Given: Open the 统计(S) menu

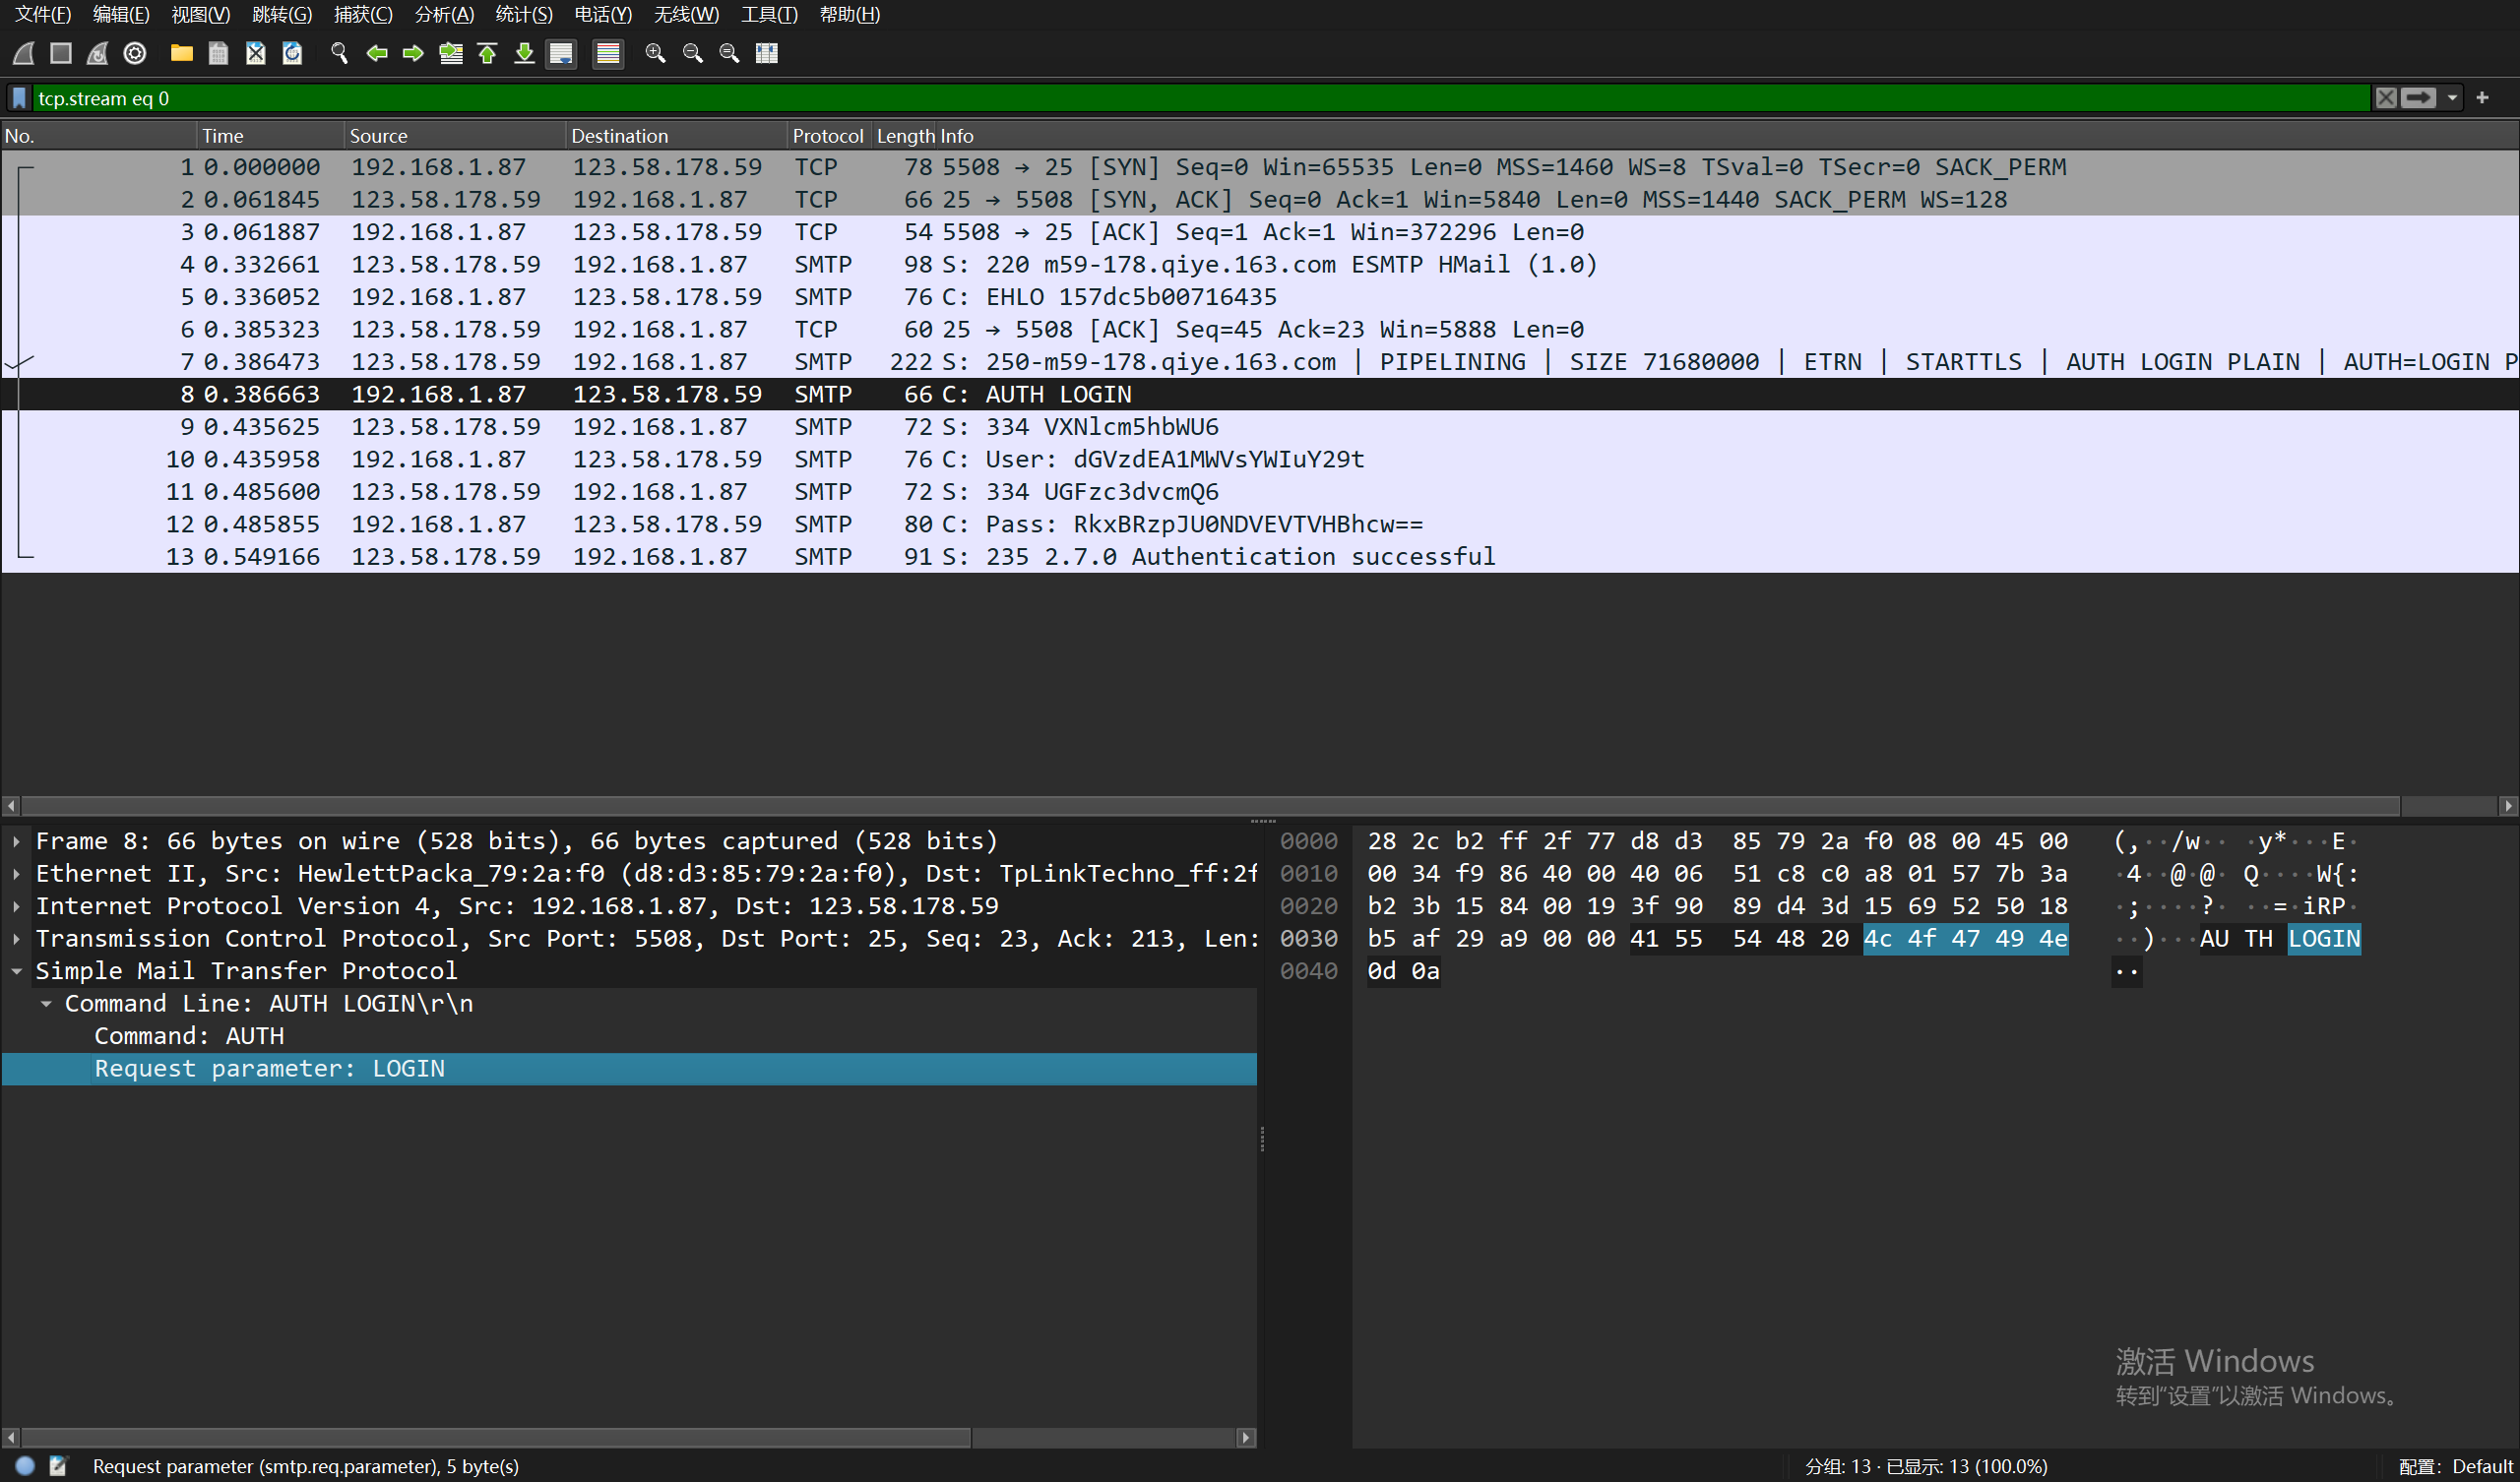Looking at the screenshot, I should (x=523, y=14).
